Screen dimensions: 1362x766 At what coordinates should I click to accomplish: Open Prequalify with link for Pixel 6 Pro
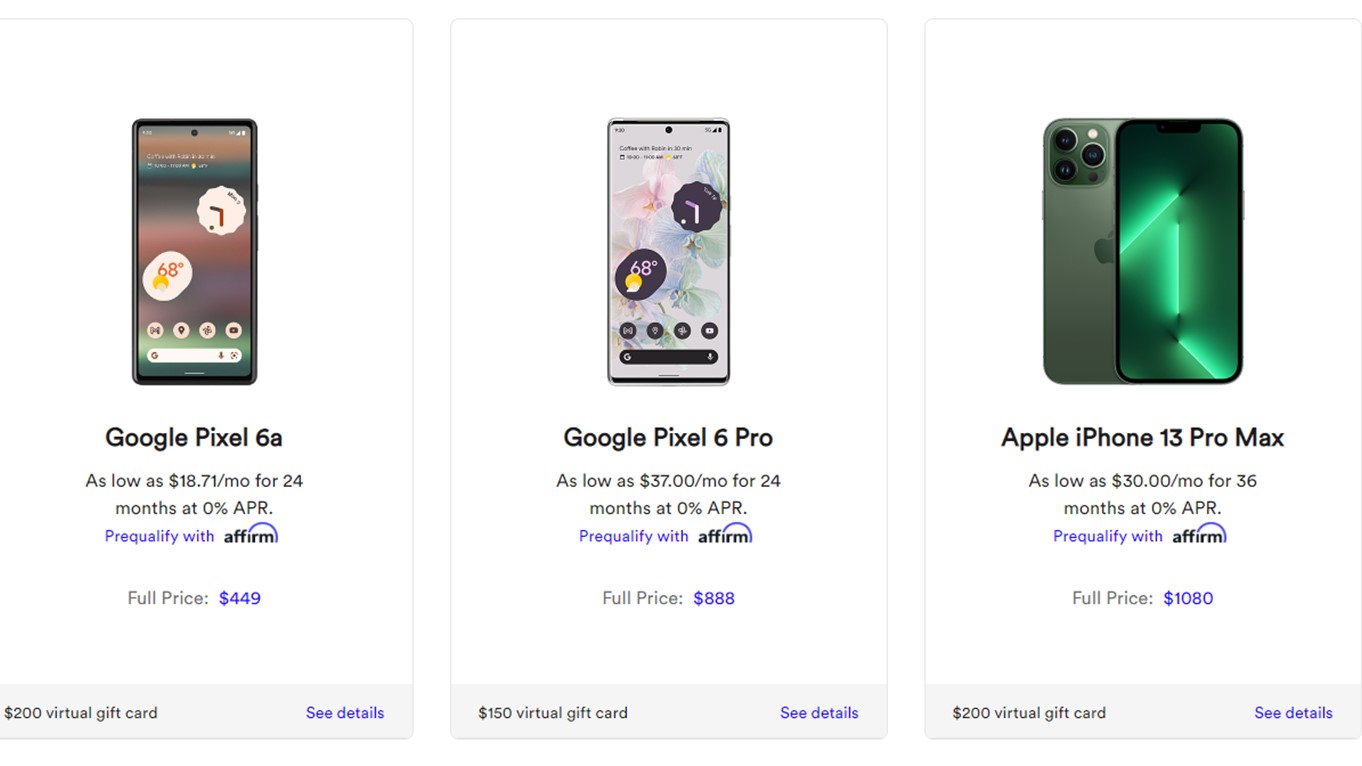pos(634,536)
